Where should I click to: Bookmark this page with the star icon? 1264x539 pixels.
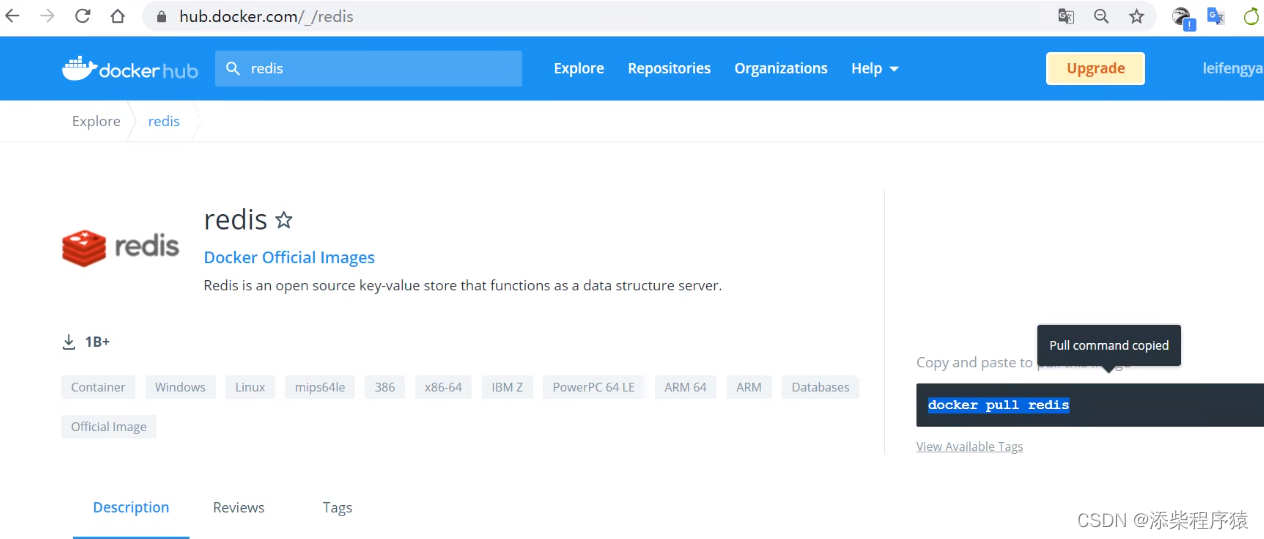pos(1136,16)
